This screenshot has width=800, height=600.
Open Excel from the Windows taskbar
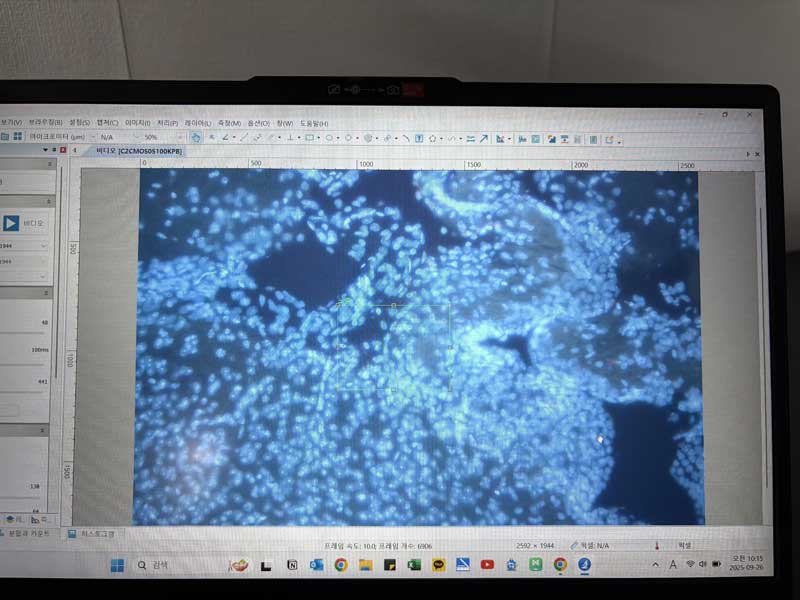coord(414,565)
